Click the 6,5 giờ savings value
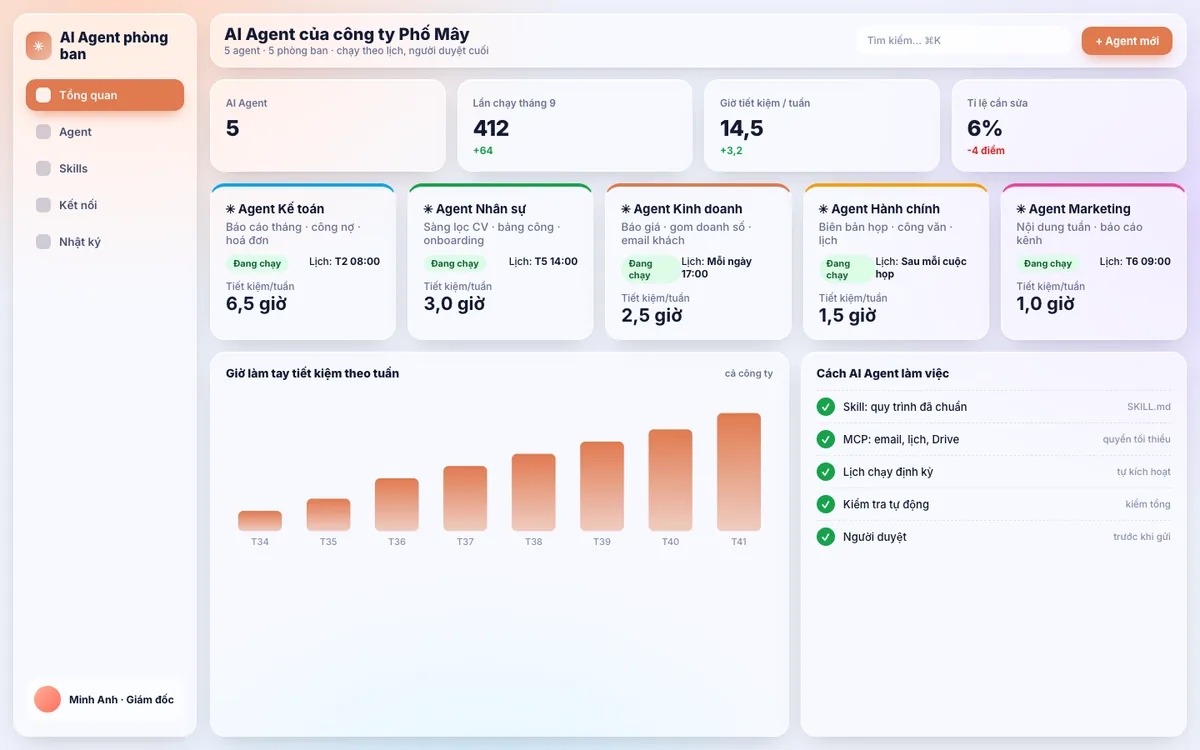This screenshot has width=1200, height=750. 256,304
